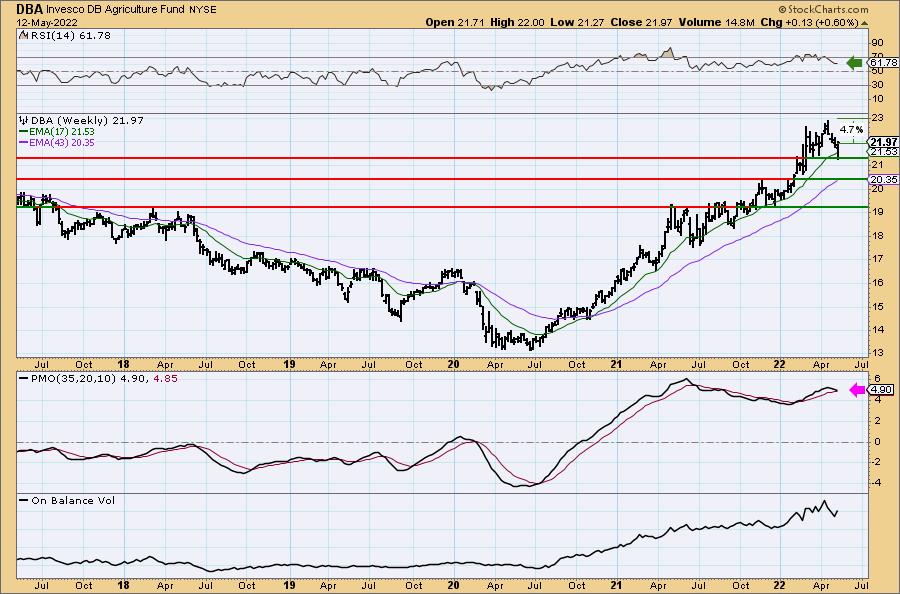Viewport: 900px width, 594px height.
Task: Click the up triangle after Chg percentage
Action: pyautogui.click(x=864, y=23)
